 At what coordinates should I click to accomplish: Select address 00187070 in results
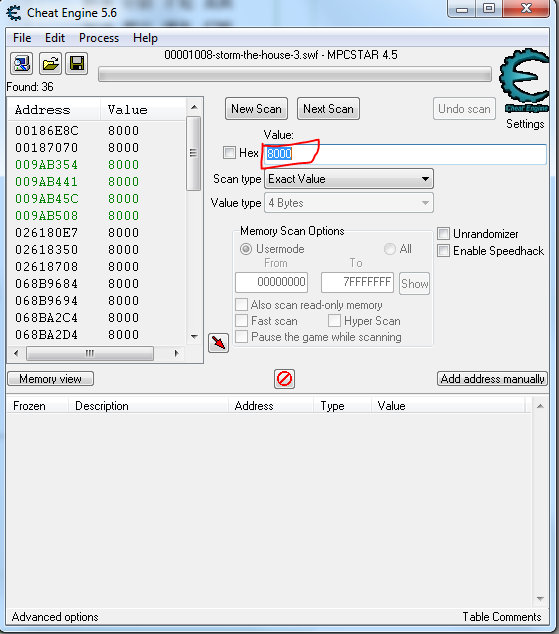click(x=46, y=148)
